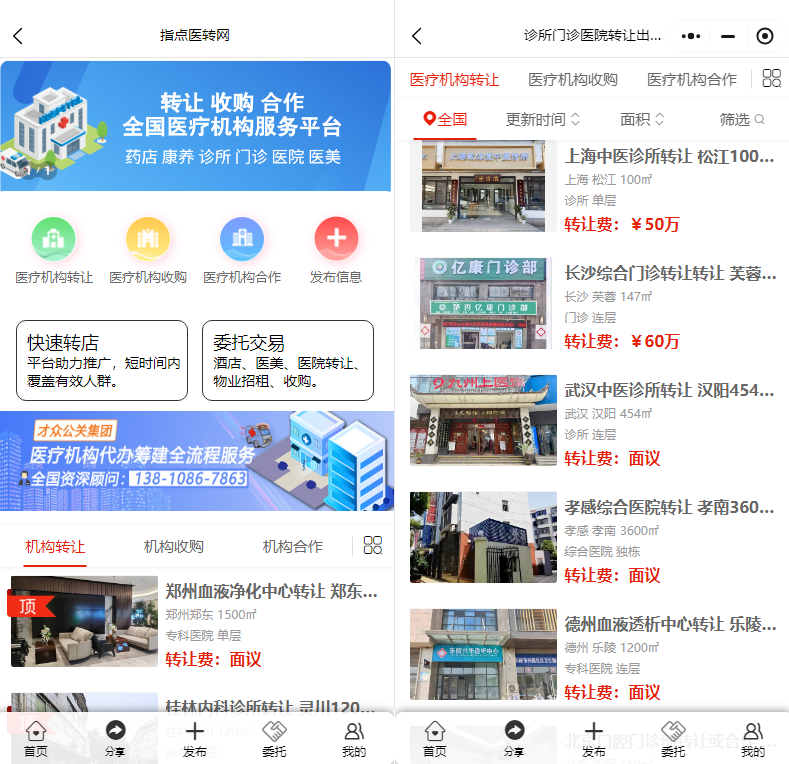The height and width of the screenshot is (764, 789).
Task: Open the three-dot more menu in the mini program capsule
Action: click(x=690, y=36)
